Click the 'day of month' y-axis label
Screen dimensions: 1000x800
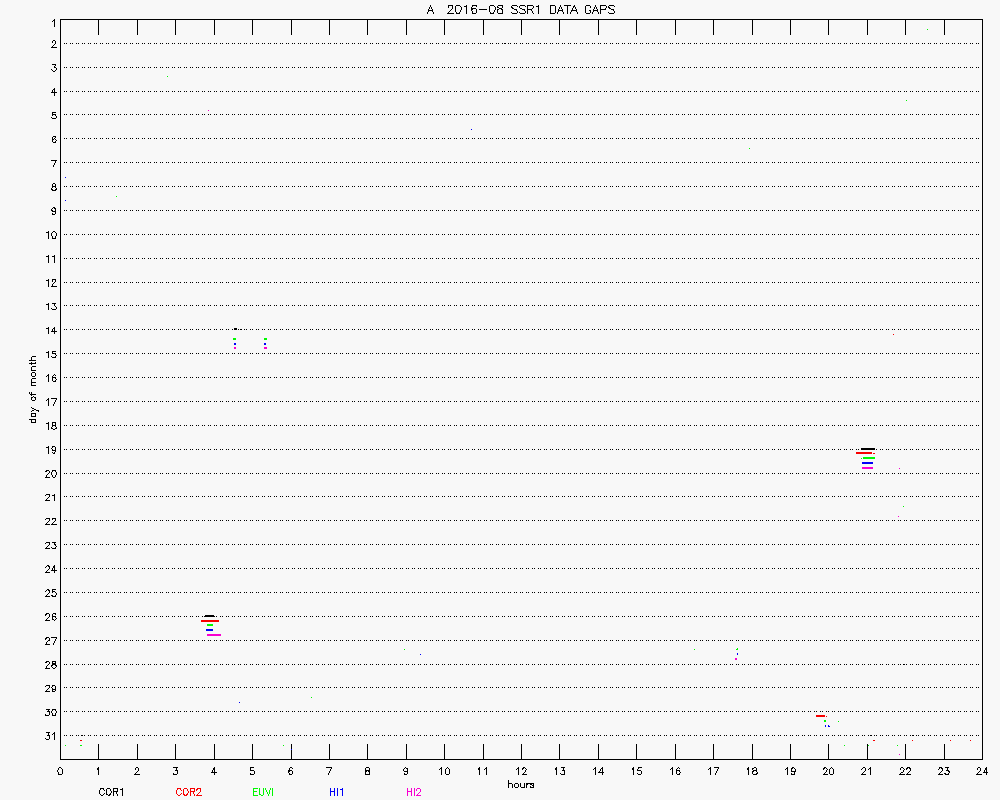coord(33,388)
